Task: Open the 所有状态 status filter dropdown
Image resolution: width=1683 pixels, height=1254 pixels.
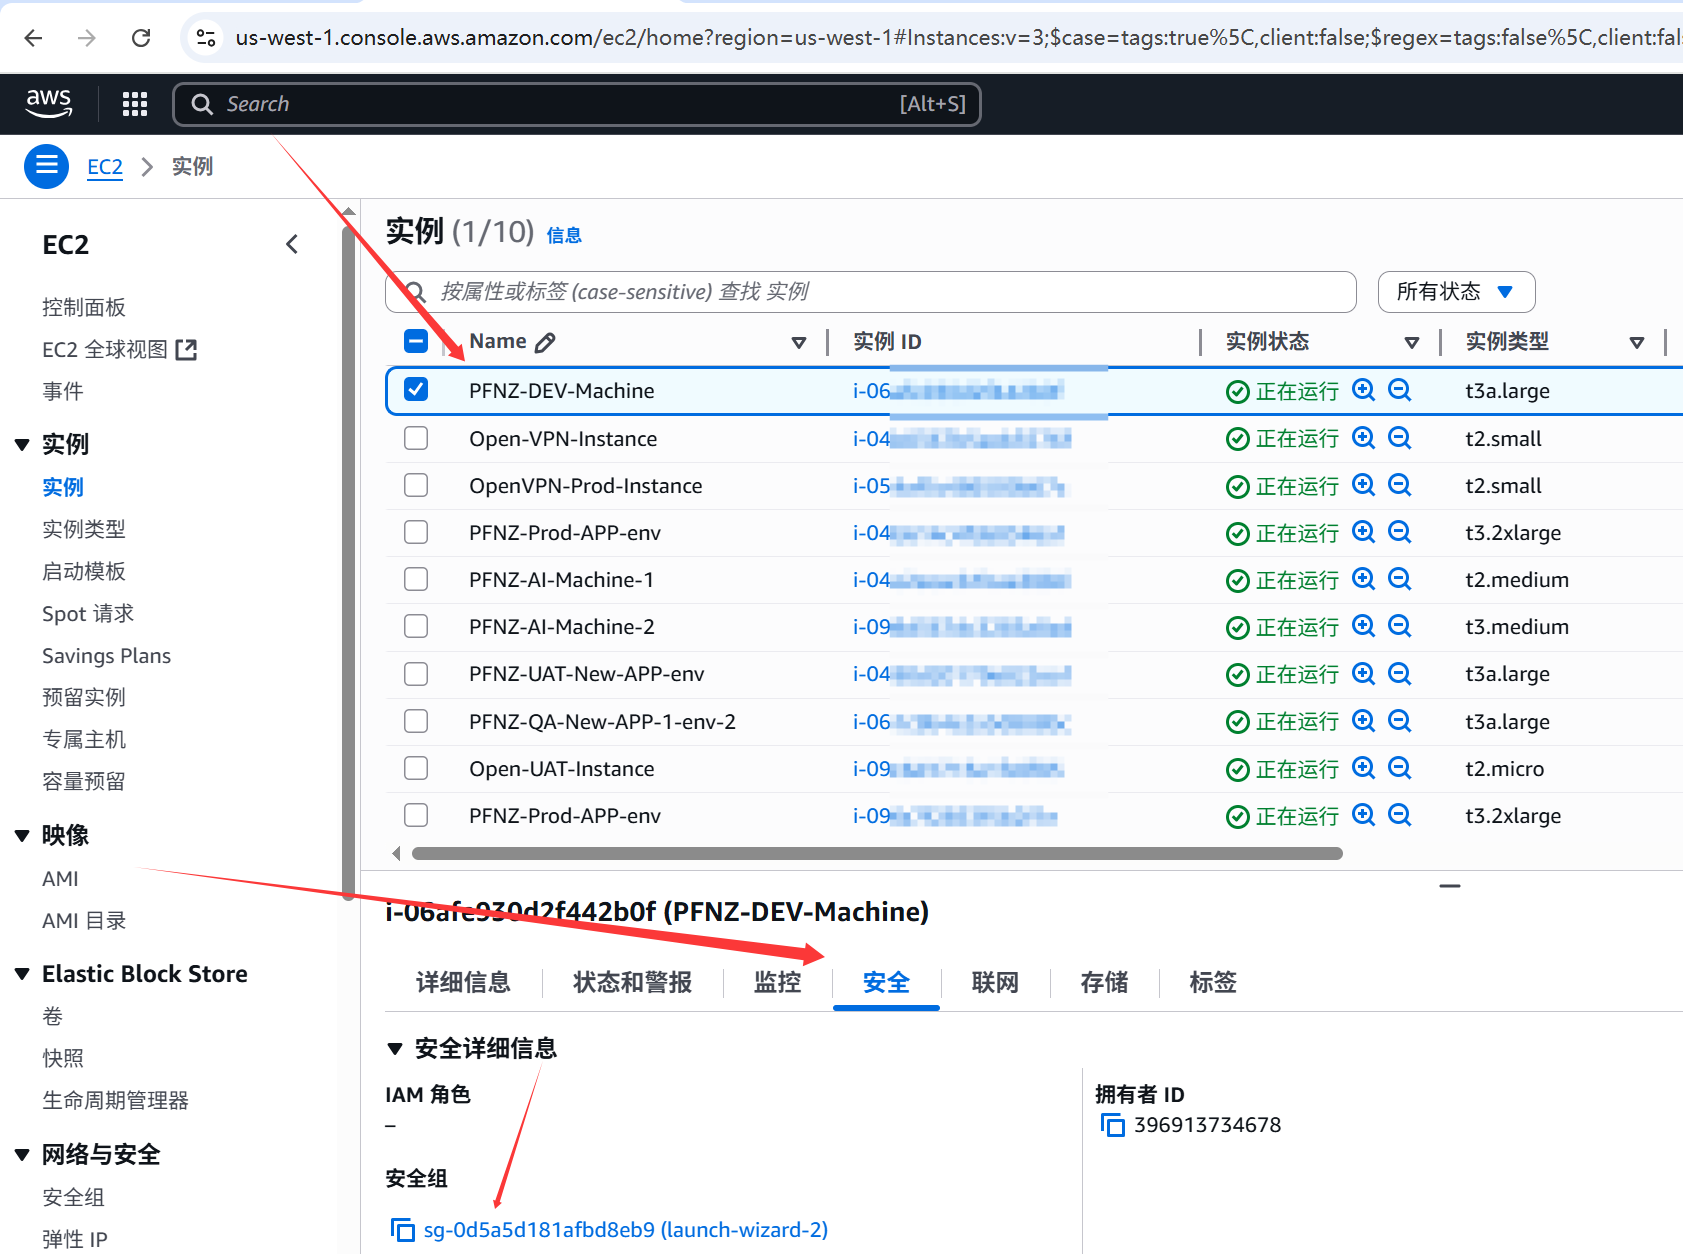Action: click(1456, 292)
